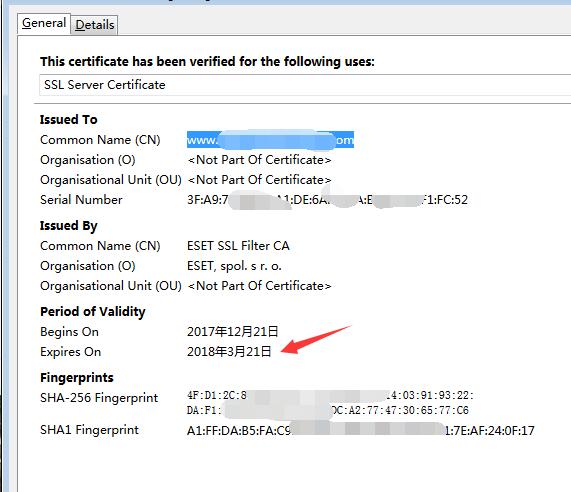Viewport: 571px width, 492px height.
Task: Click the Issued To section heading
Action: [68, 119]
